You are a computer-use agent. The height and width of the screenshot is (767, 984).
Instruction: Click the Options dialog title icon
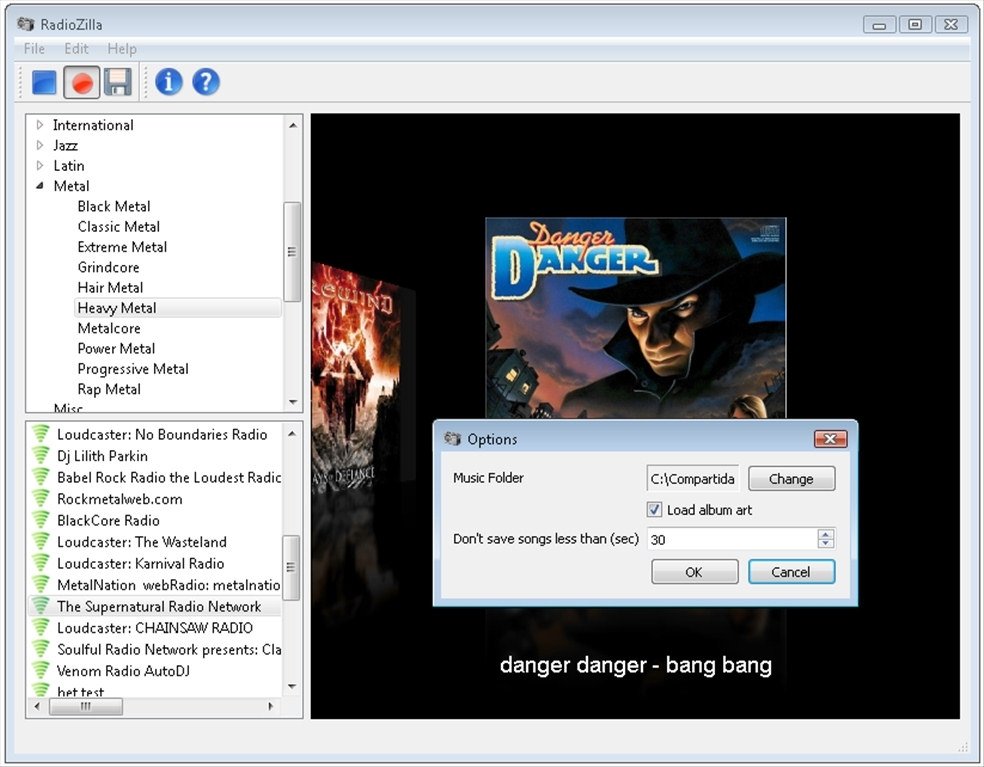(452, 439)
